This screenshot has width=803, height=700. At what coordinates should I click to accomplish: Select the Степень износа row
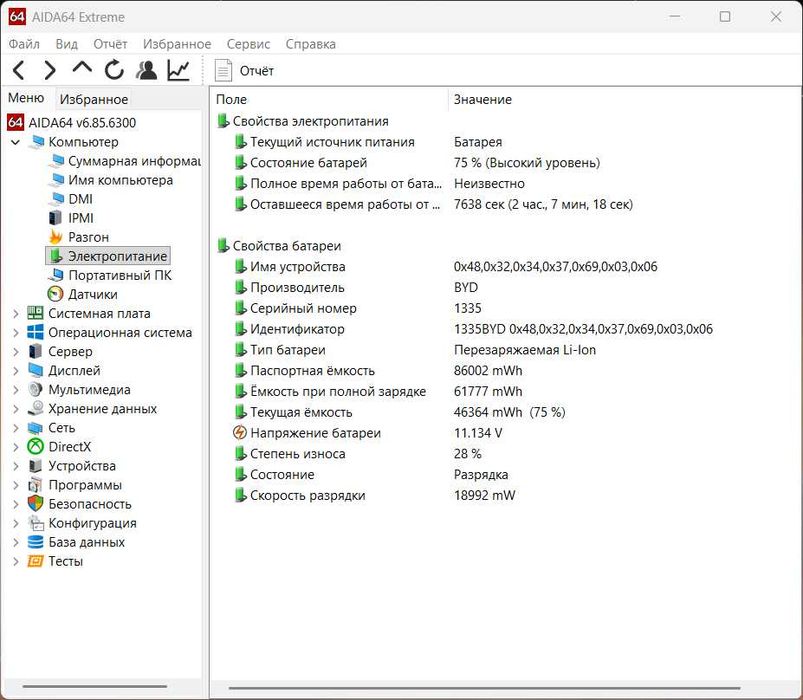point(357,454)
